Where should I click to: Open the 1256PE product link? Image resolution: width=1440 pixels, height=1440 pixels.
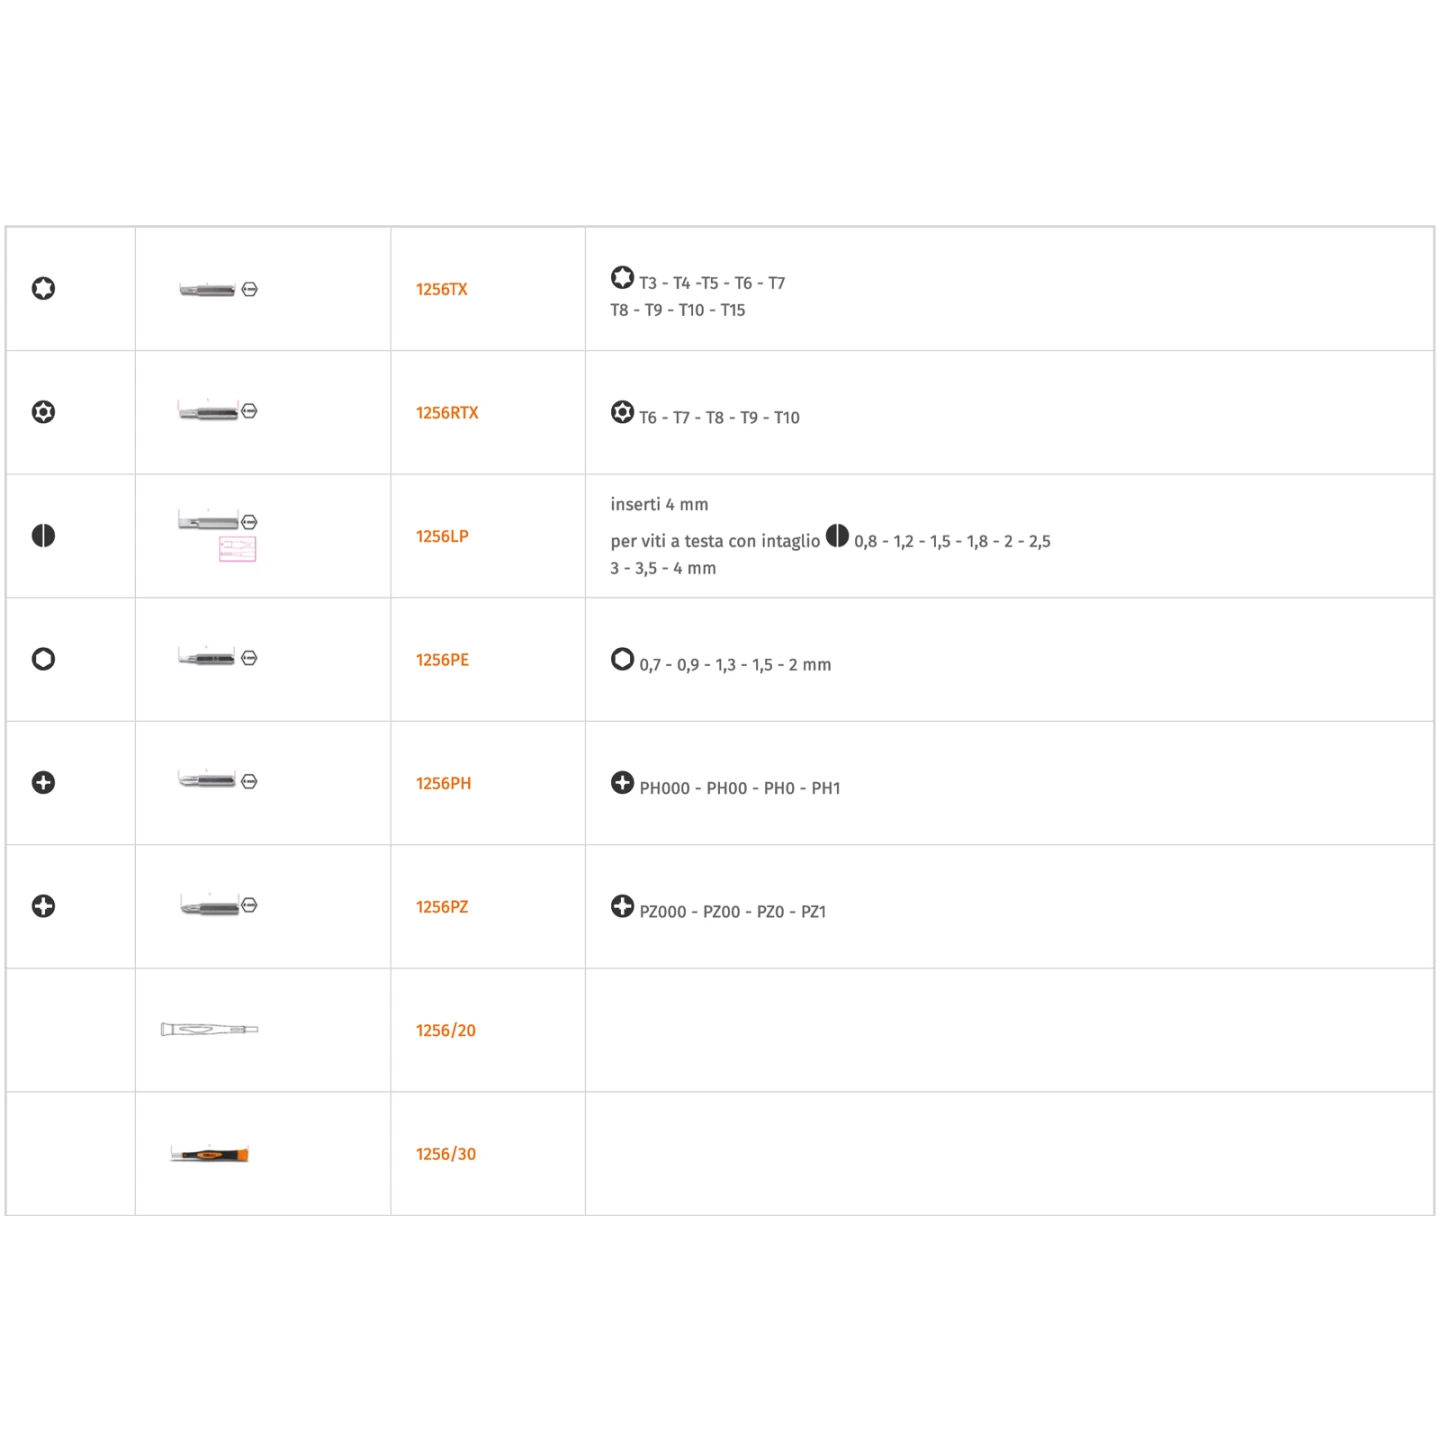click(442, 660)
